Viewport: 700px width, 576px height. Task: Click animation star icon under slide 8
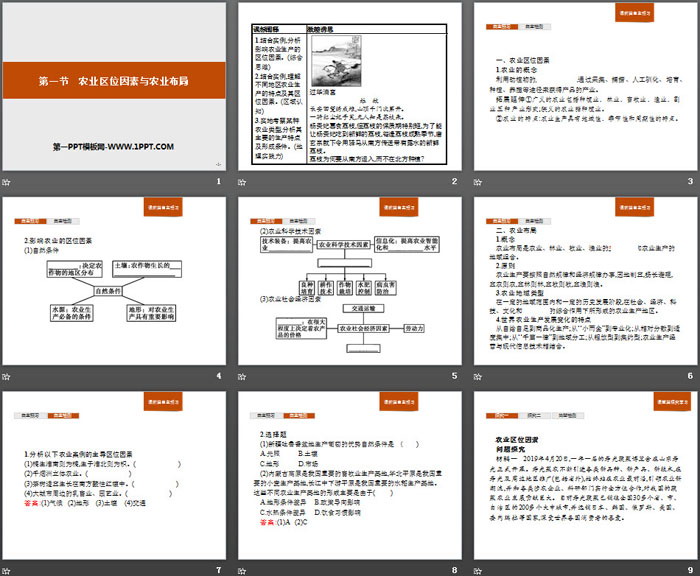242,571
